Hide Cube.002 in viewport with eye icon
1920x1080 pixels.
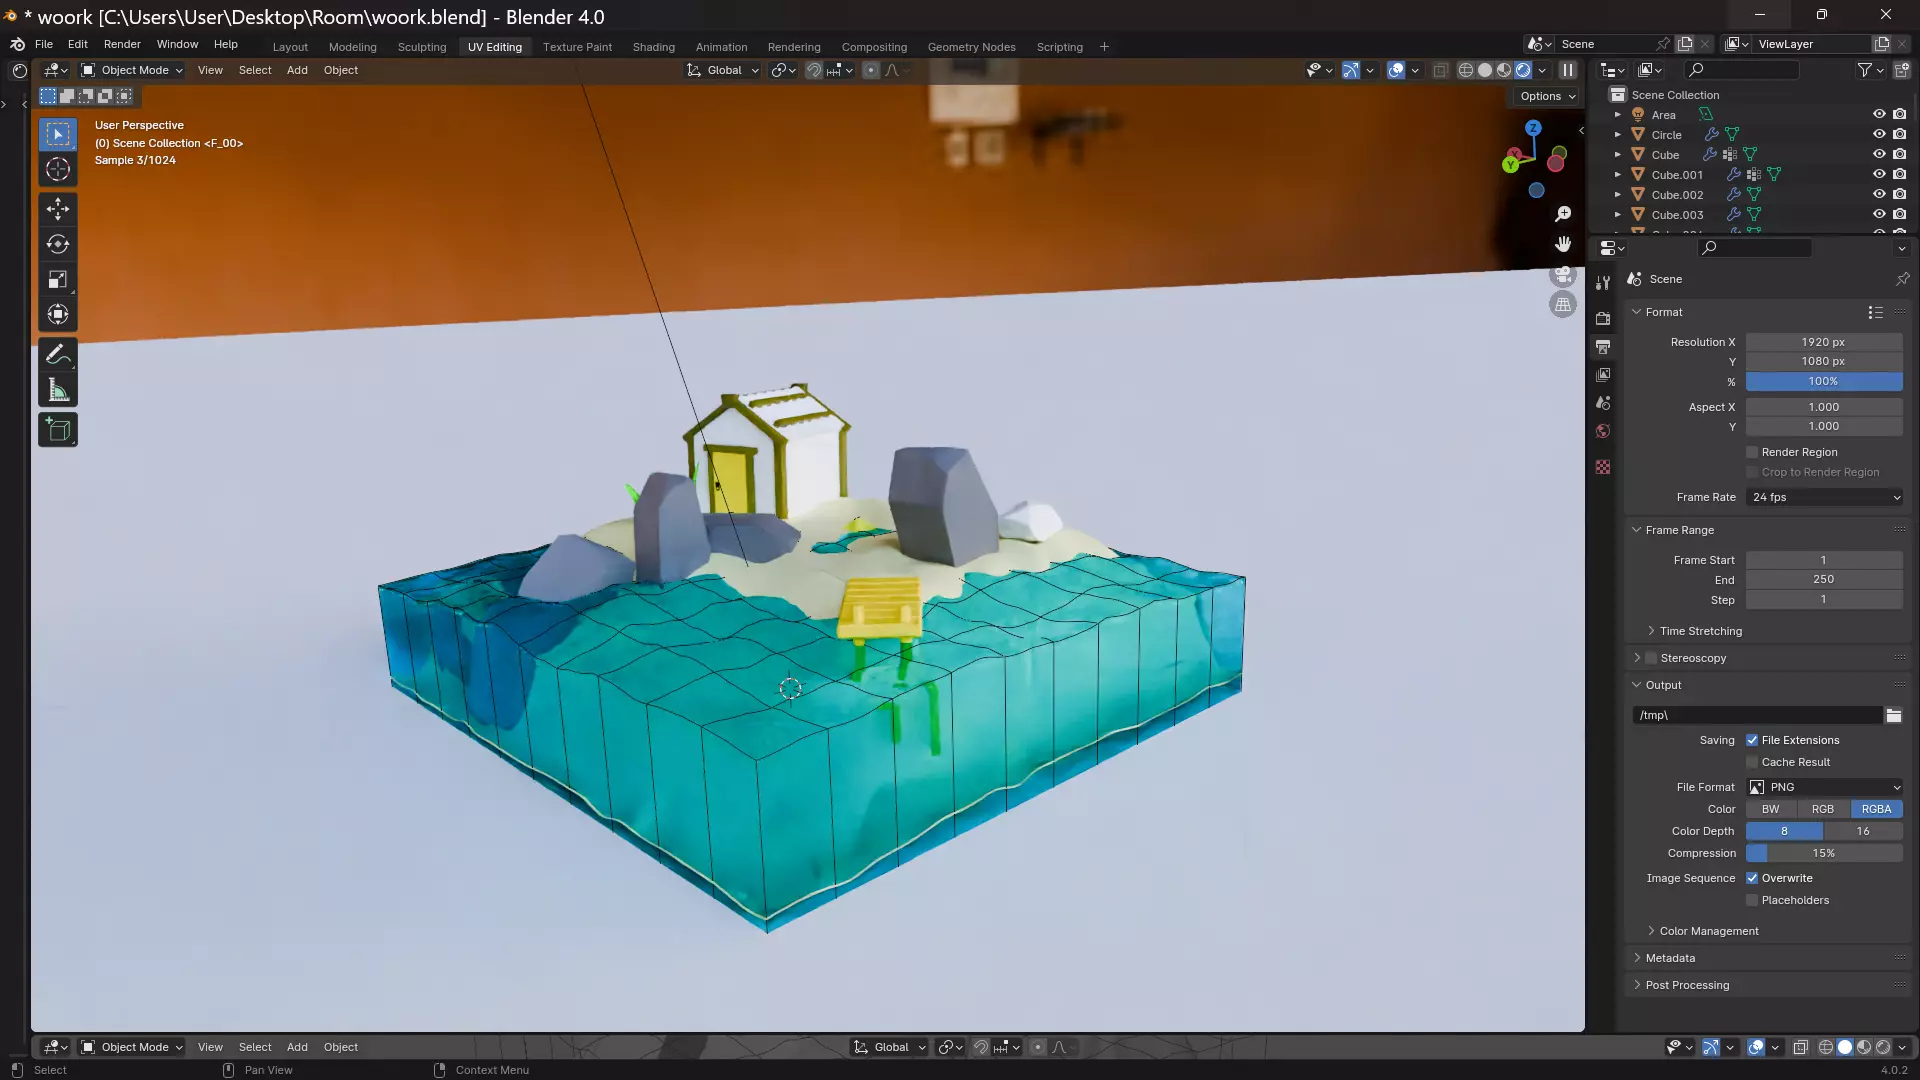[x=1879, y=194]
